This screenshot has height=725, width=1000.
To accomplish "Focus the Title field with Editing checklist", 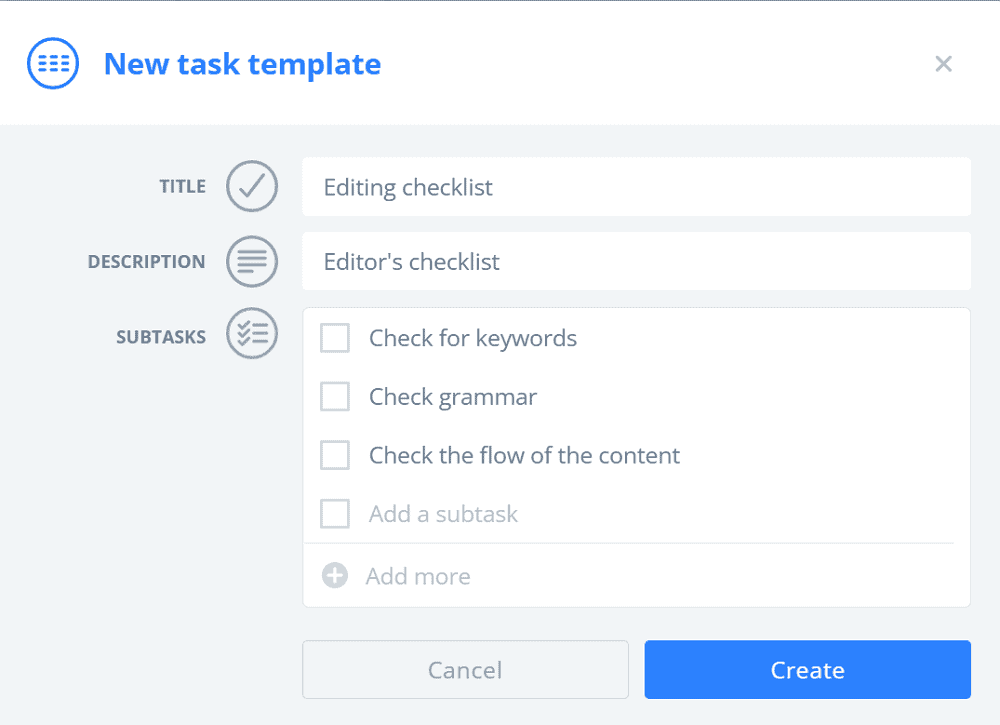I will click(x=636, y=187).
